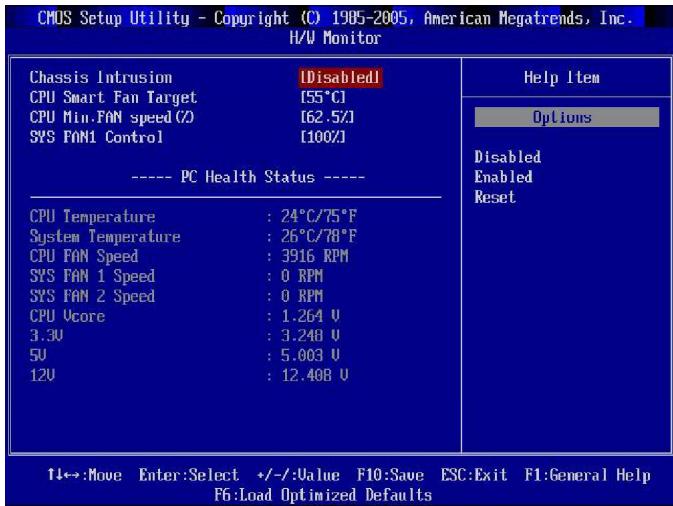Click the 0 RPM value for SYS FAN 1
The image size is (673, 506).
(302, 276)
